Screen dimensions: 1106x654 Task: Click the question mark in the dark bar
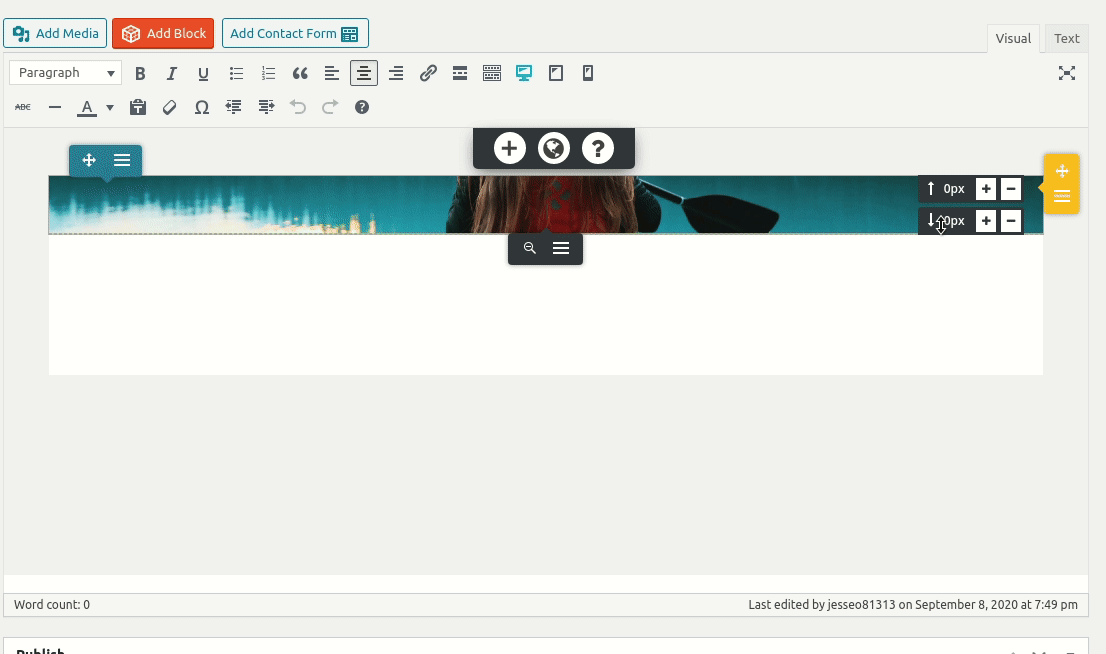tap(598, 148)
